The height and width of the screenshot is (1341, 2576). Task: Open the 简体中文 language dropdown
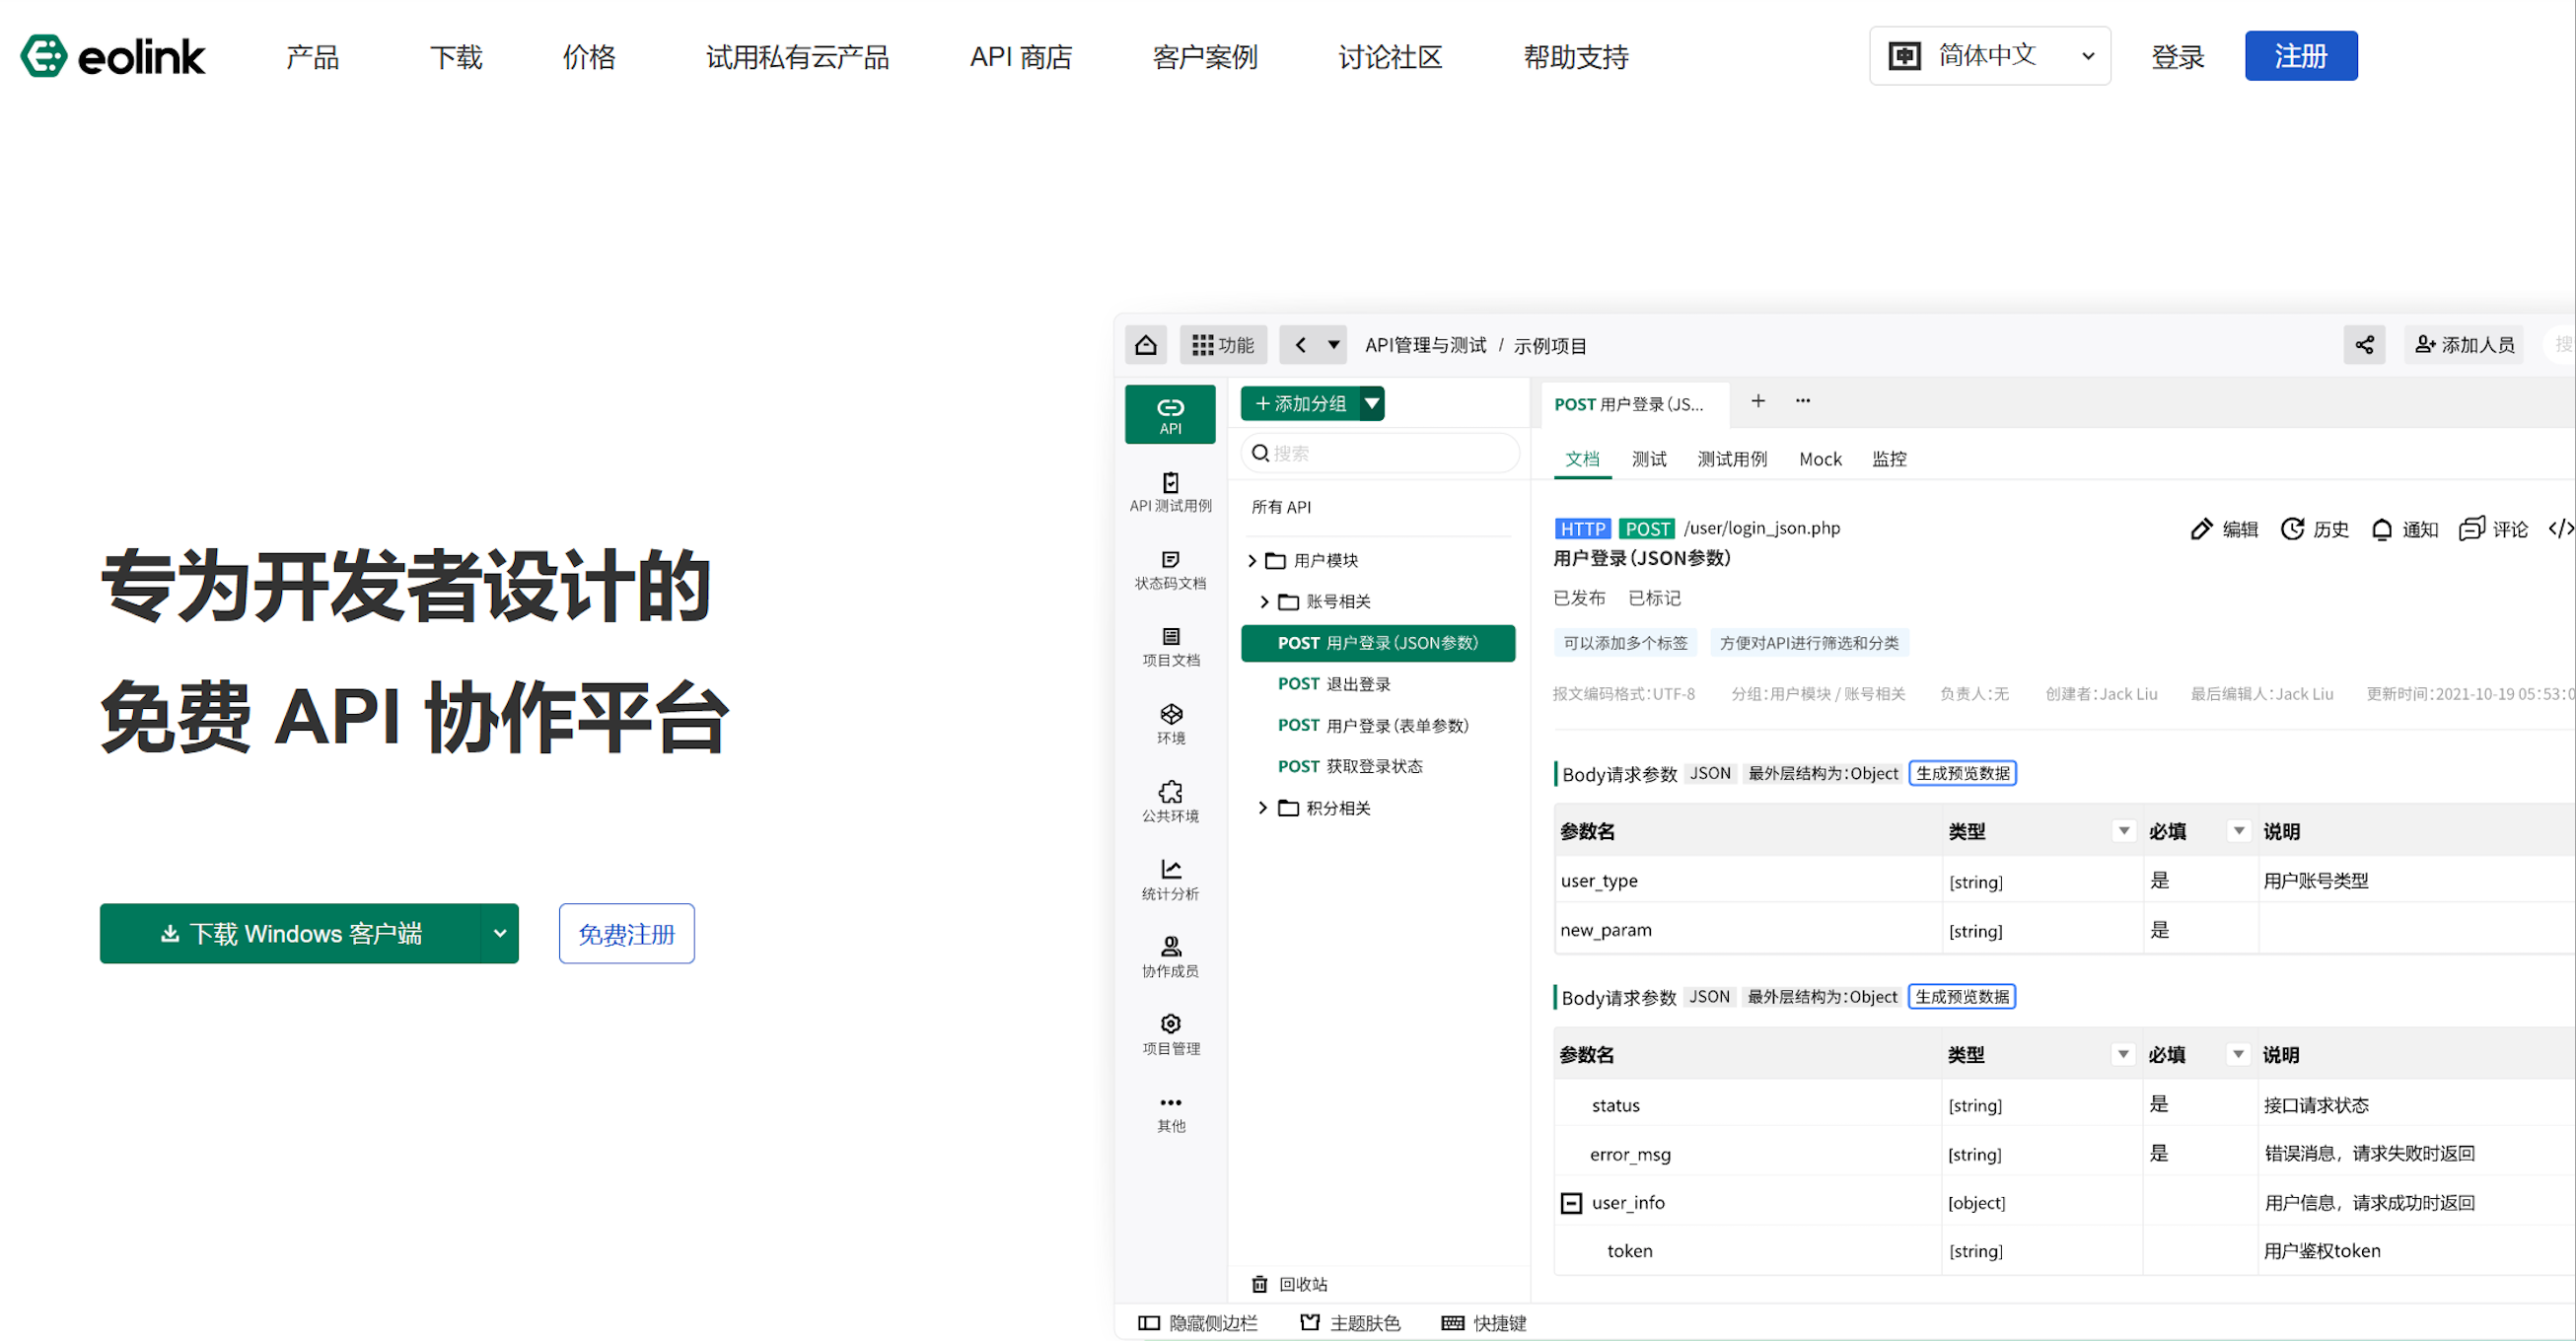click(1989, 56)
